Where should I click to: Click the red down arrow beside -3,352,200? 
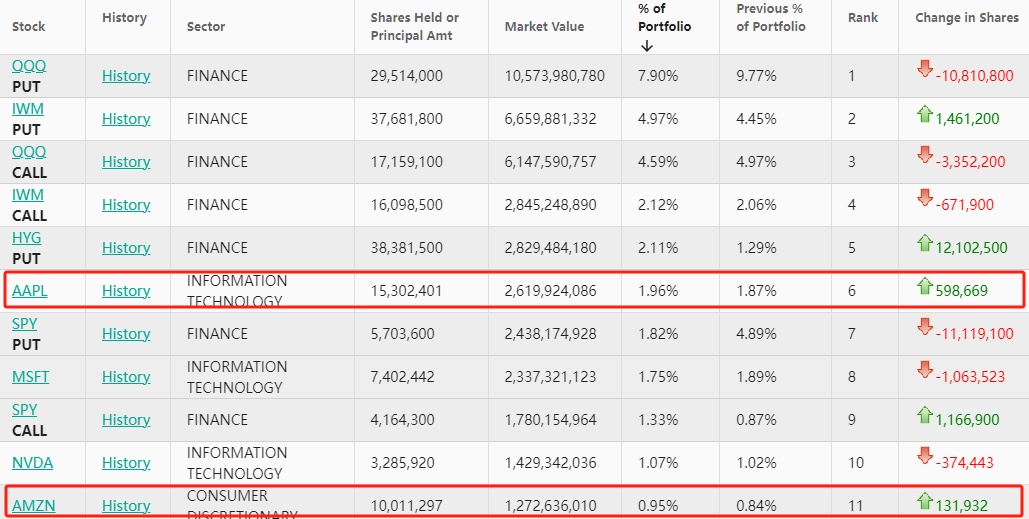click(924, 155)
